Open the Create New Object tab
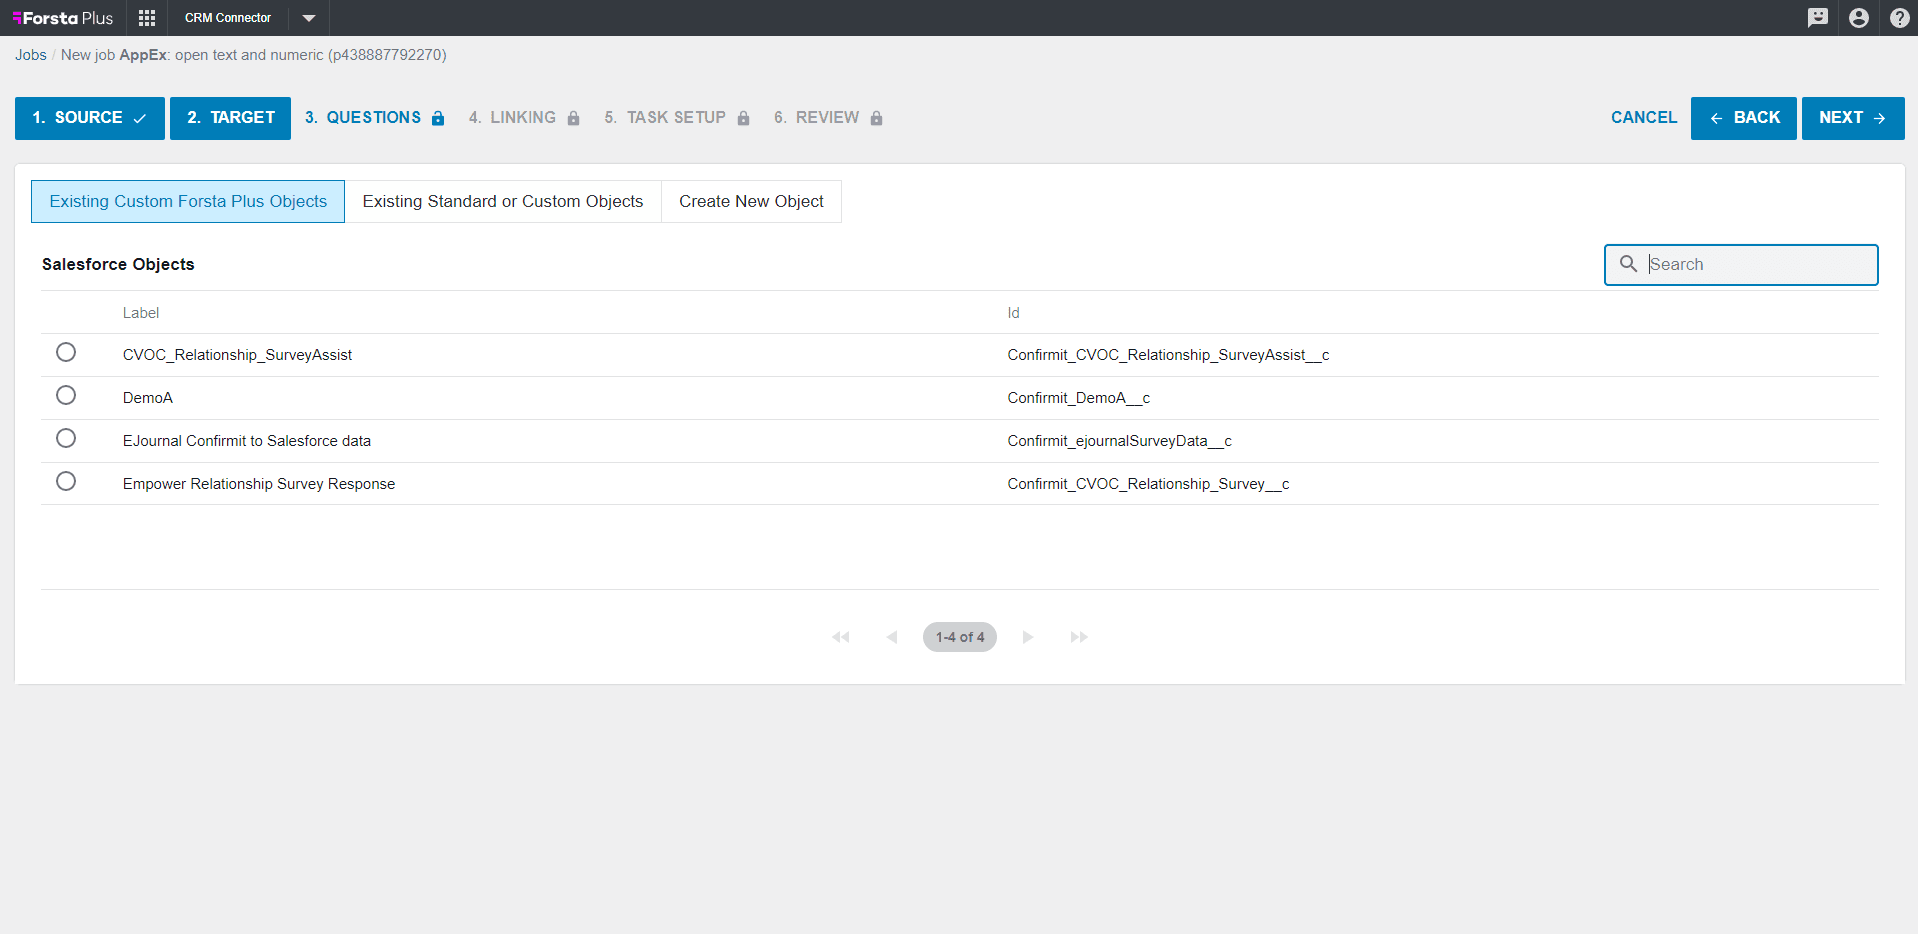1918x934 pixels. click(x=751, y=201)
